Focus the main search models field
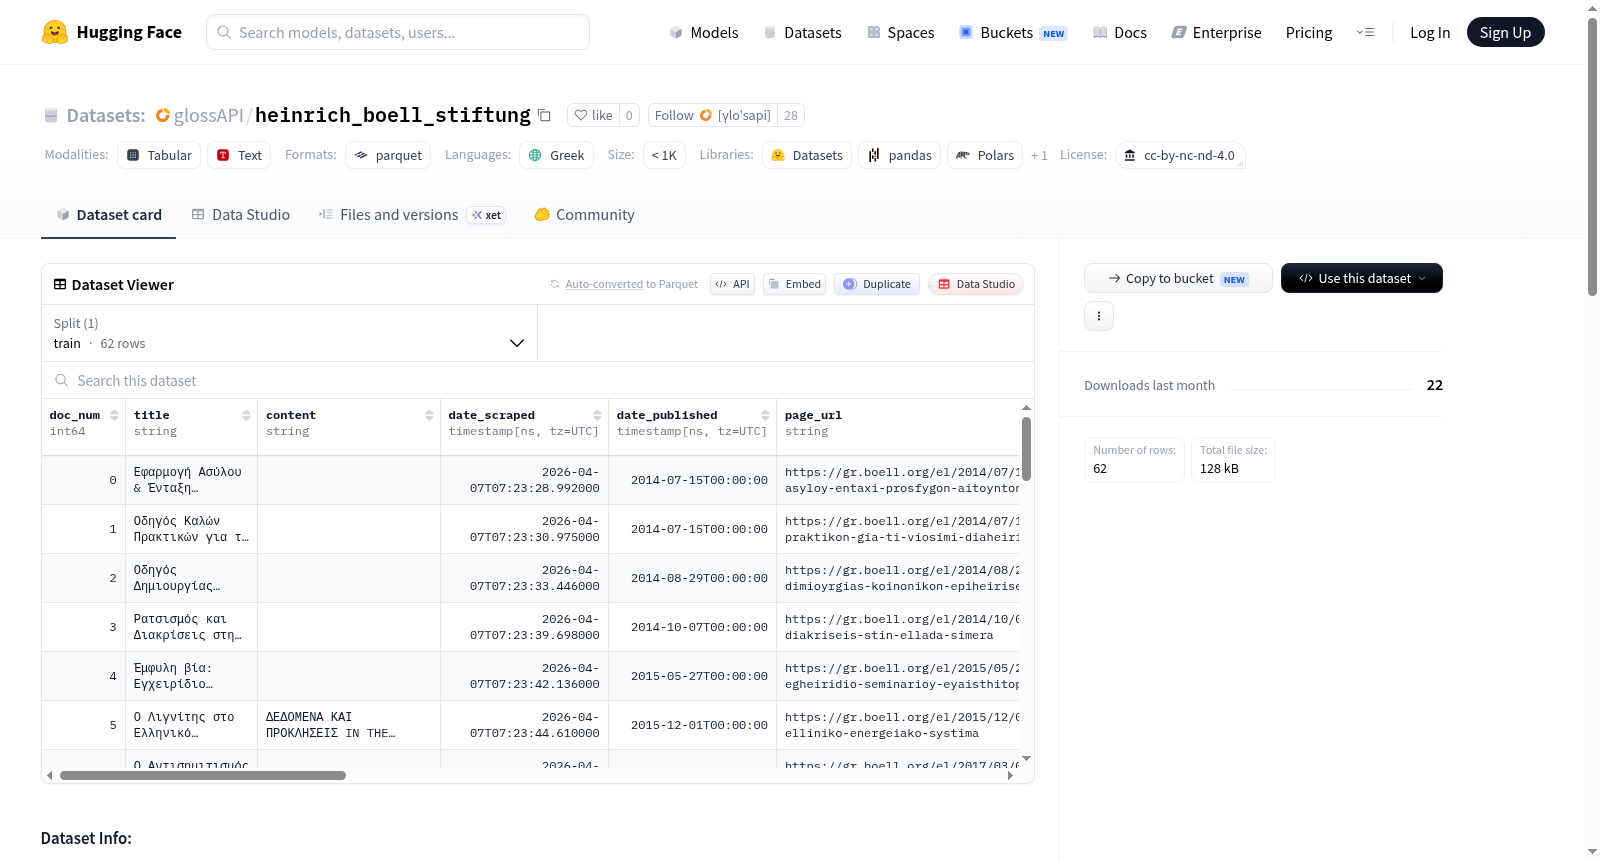1600x861 pixels. [x=398, y=32]
